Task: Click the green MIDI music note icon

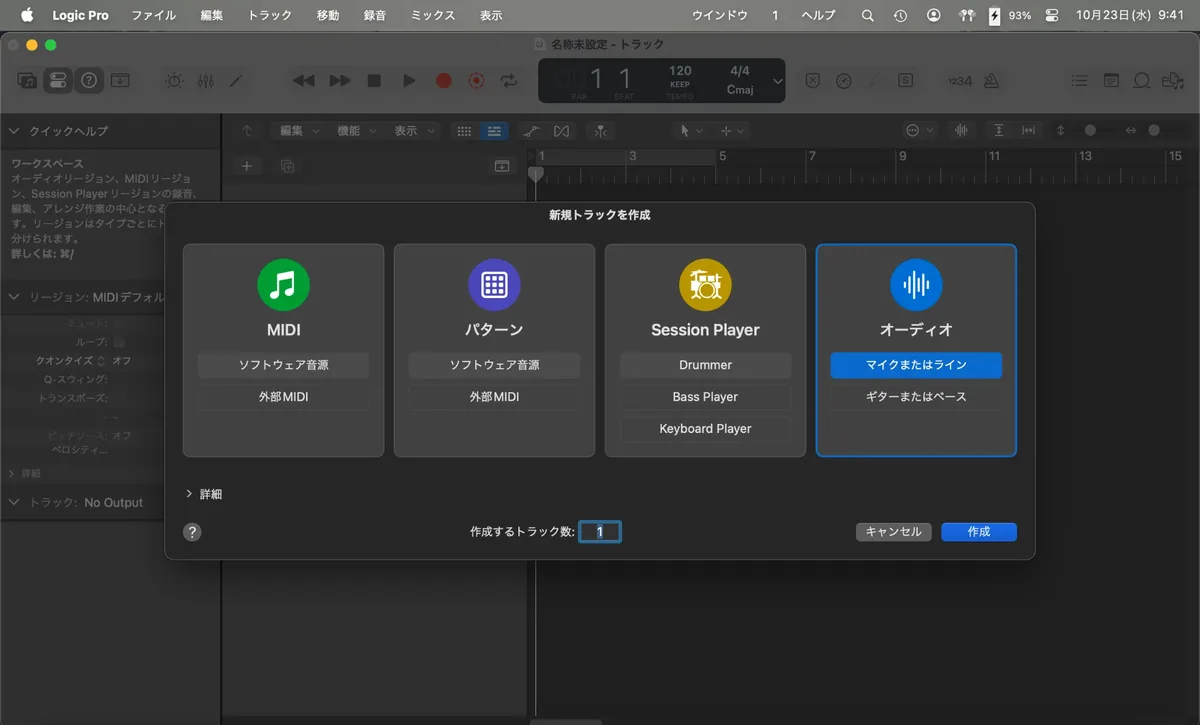Action: click(284, 285)
